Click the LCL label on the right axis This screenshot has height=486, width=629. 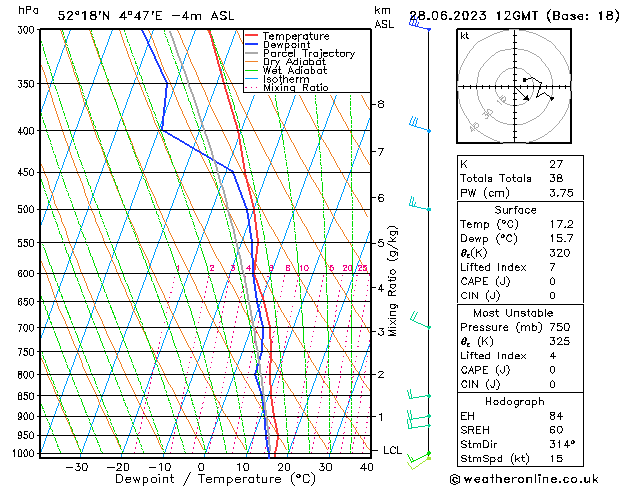click(x=392, y=450)
